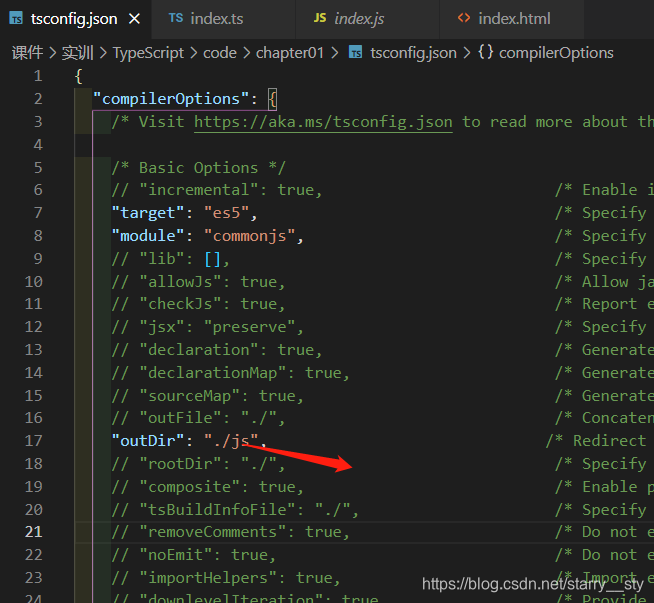This screenshot has width=654, height=603.
Task: Switch to the index.ts tab
Action: coord(224,19)
